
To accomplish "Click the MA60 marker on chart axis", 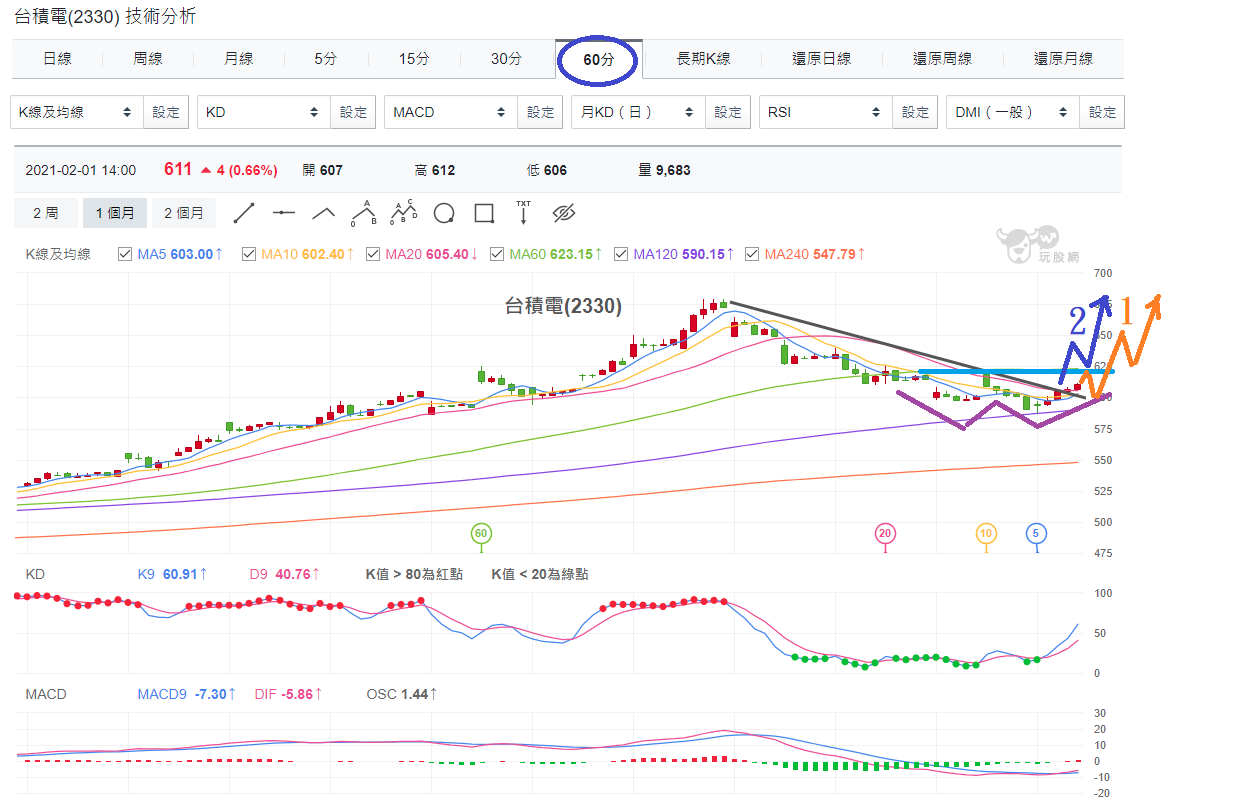I will [x=481, y=534].
